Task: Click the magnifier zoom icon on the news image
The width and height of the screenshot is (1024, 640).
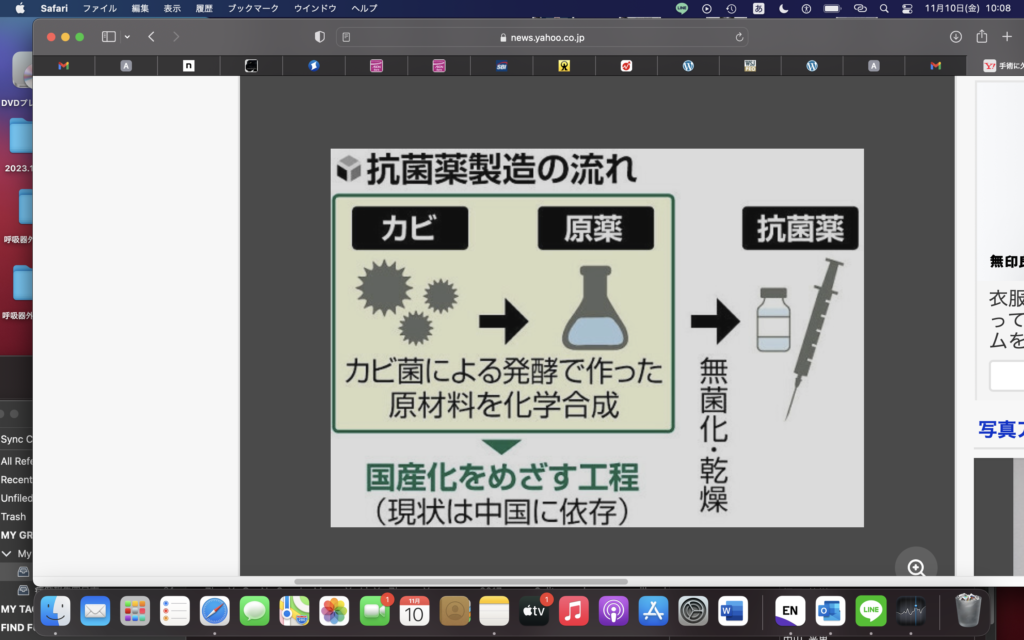Action: 915,568
